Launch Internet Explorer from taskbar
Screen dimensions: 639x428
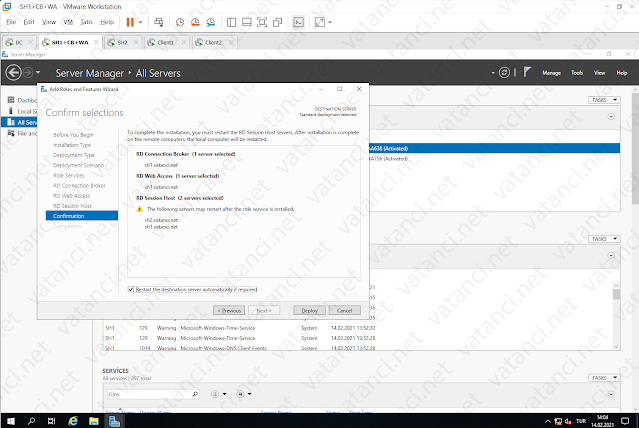pyautogui.click(x=73, y=421)
